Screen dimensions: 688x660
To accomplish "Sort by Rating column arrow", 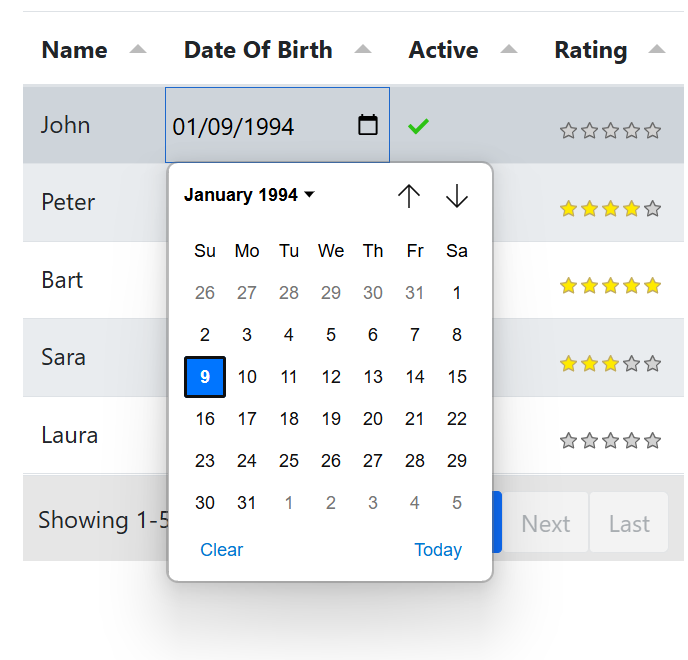I will coord(657,50).
